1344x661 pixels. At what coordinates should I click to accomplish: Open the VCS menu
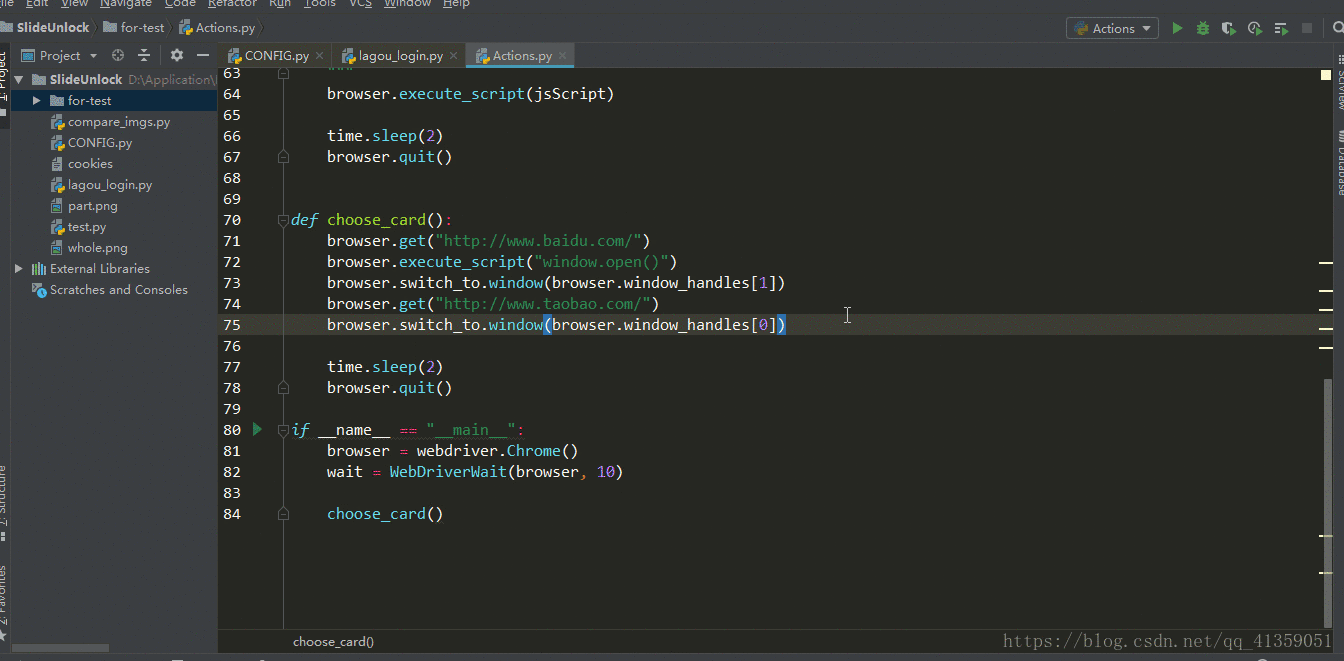pyautogui.click(x=360, y=4)
